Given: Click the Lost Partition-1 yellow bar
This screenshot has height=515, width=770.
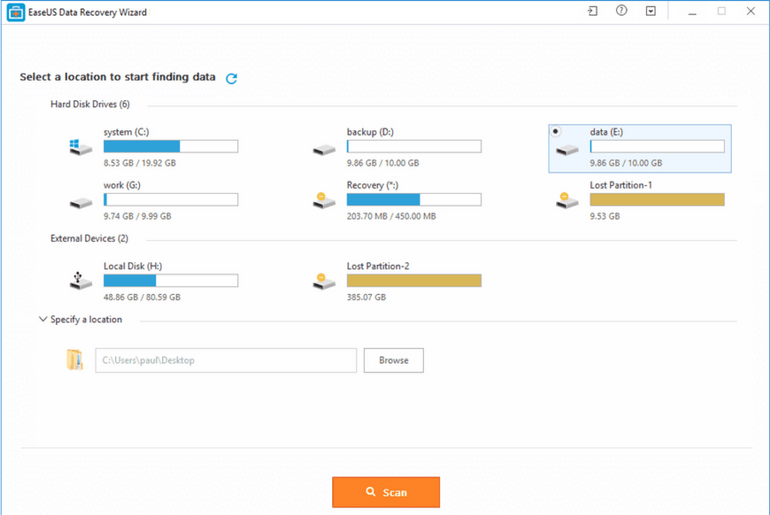Looking at the screenshot, I should [657, 199].
